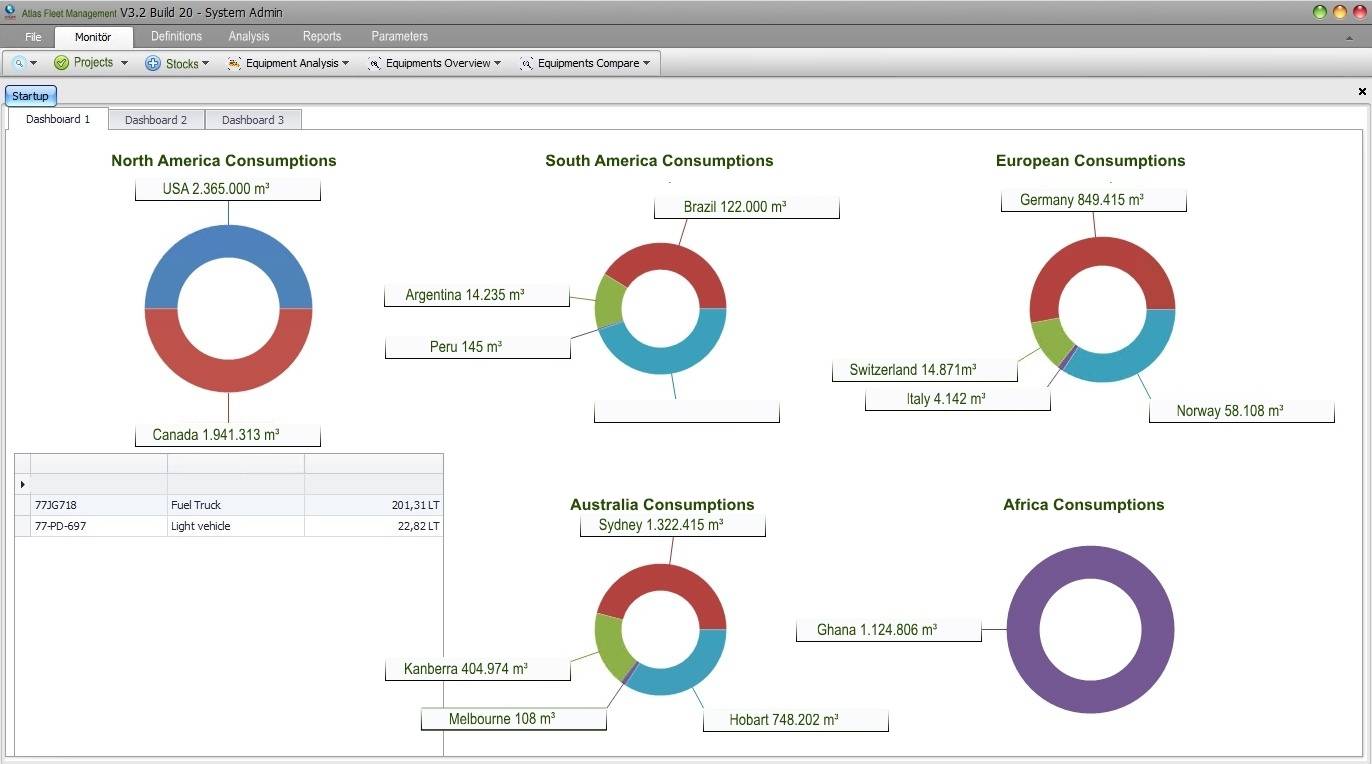Image resolution: width=1372 pixels, height=764 pixels.
Task: Click the 22,82 LT value cell
Action: tap(374, 526)
